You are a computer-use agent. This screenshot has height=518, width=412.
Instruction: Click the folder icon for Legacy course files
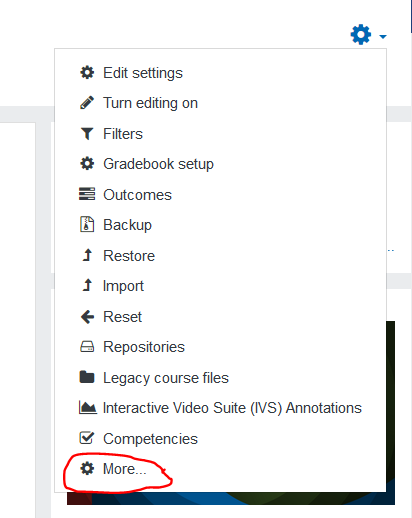coord(87,377)
